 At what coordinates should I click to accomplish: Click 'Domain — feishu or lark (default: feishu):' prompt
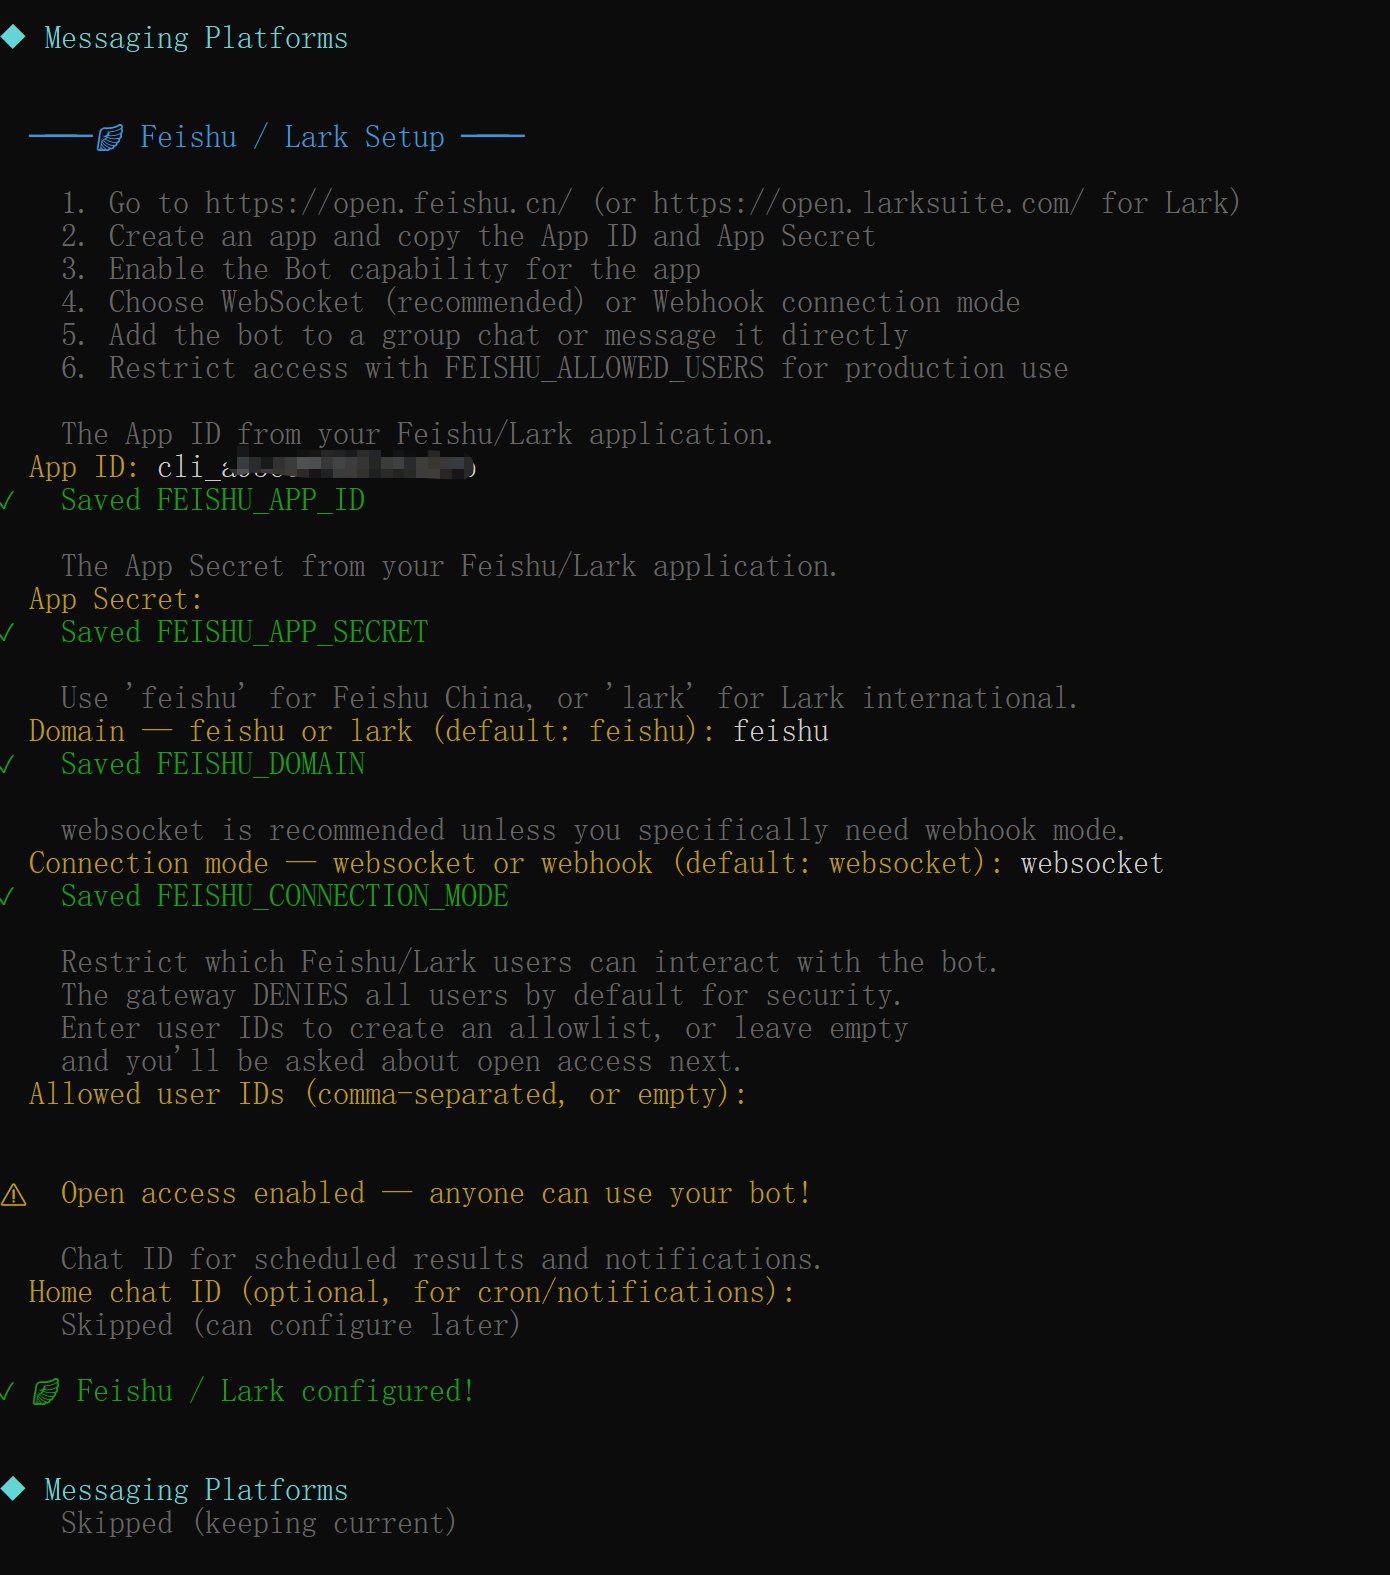pyautogui.click(x=373, y=731)
